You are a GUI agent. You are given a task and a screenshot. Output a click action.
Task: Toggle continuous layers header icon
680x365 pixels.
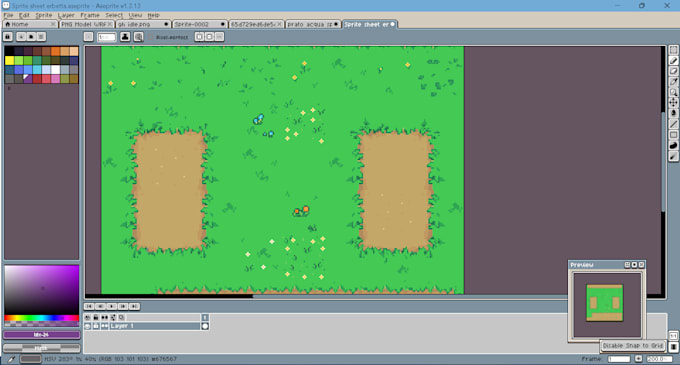tap(105, 318)
